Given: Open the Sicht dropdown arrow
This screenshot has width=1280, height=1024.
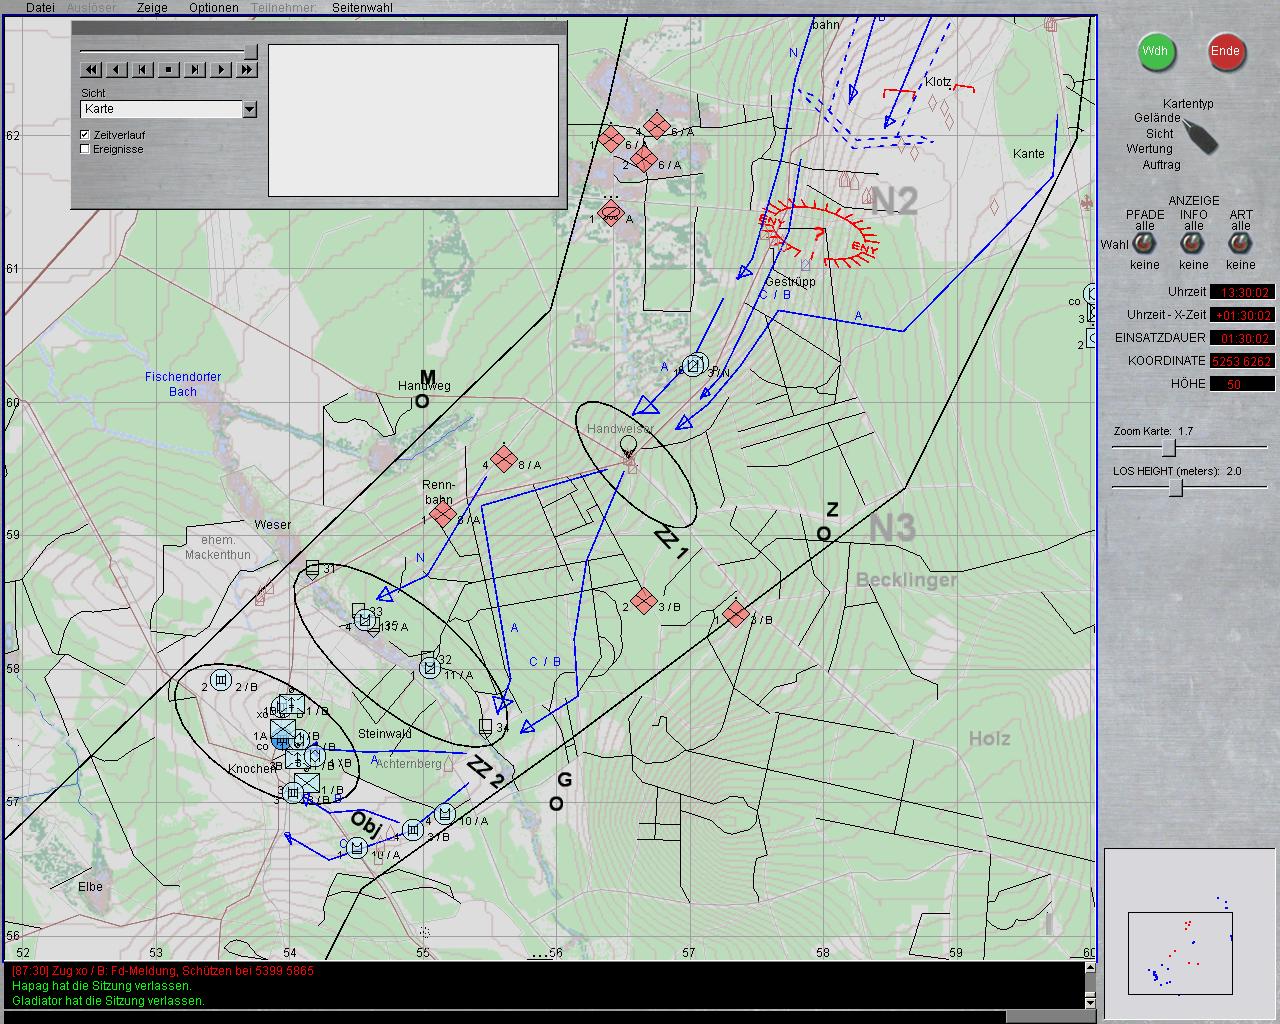Looking at the screenshot, I should point(250,109).
